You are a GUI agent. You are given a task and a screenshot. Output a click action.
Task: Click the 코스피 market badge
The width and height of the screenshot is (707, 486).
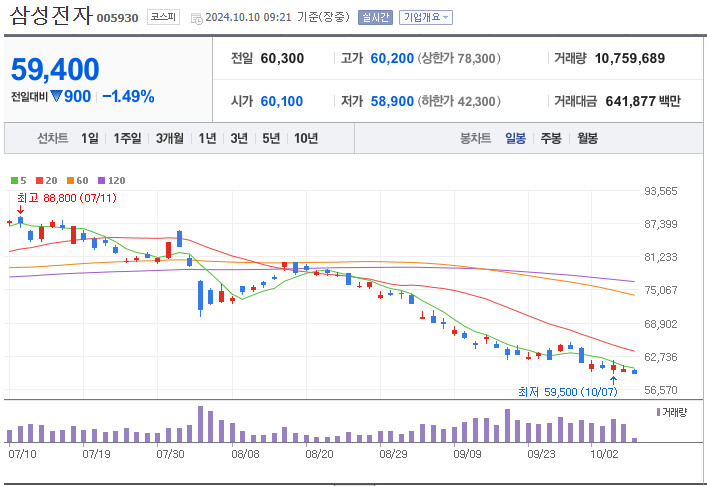click(x=161, y=17)
